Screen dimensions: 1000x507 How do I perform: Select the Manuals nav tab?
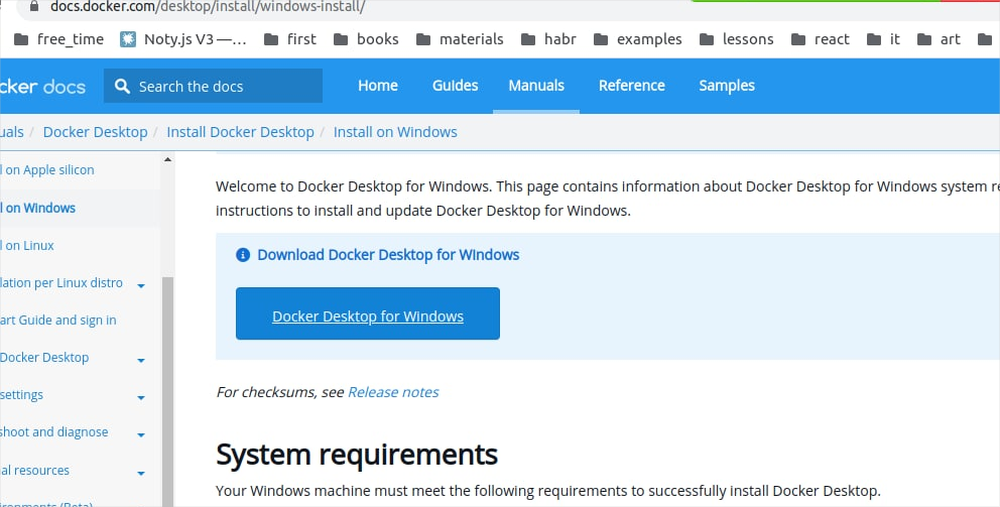click(x=536, y=85)
